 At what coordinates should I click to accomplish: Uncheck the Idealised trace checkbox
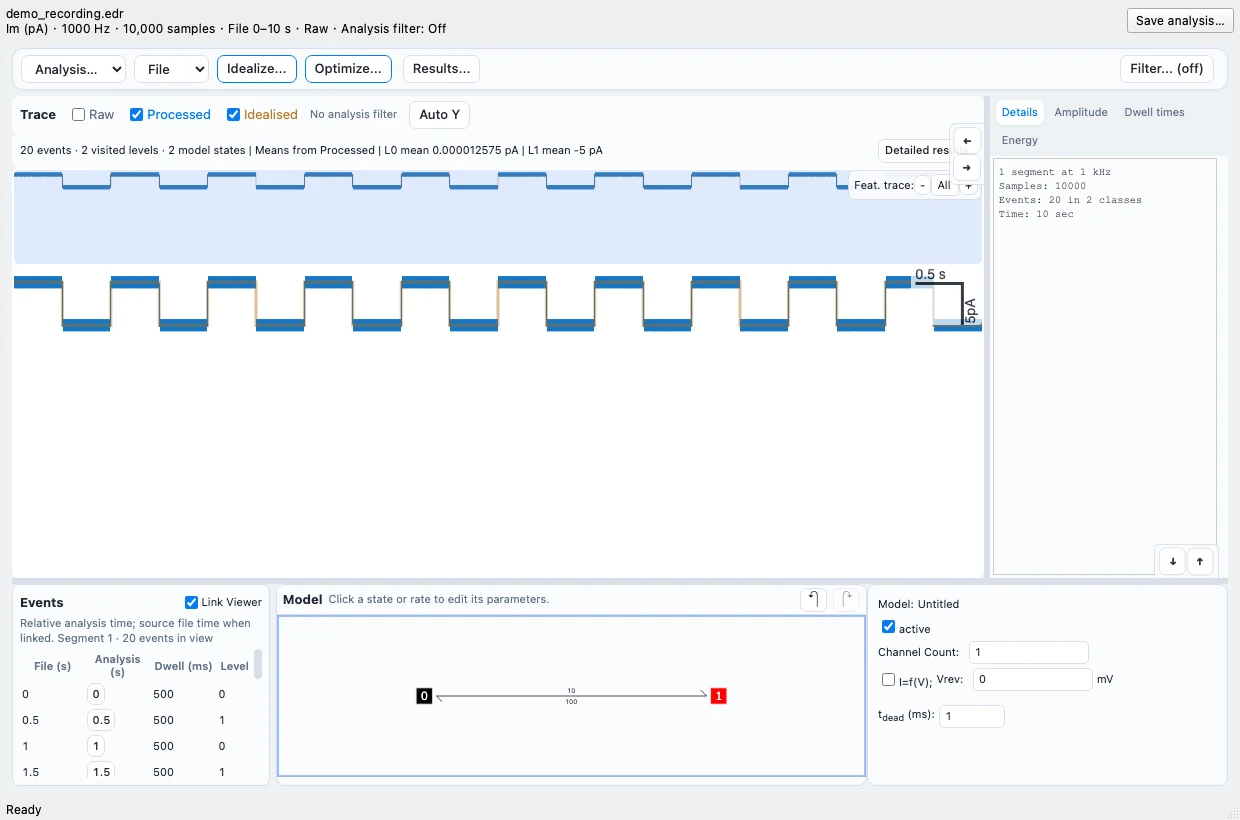pos(234,115)
